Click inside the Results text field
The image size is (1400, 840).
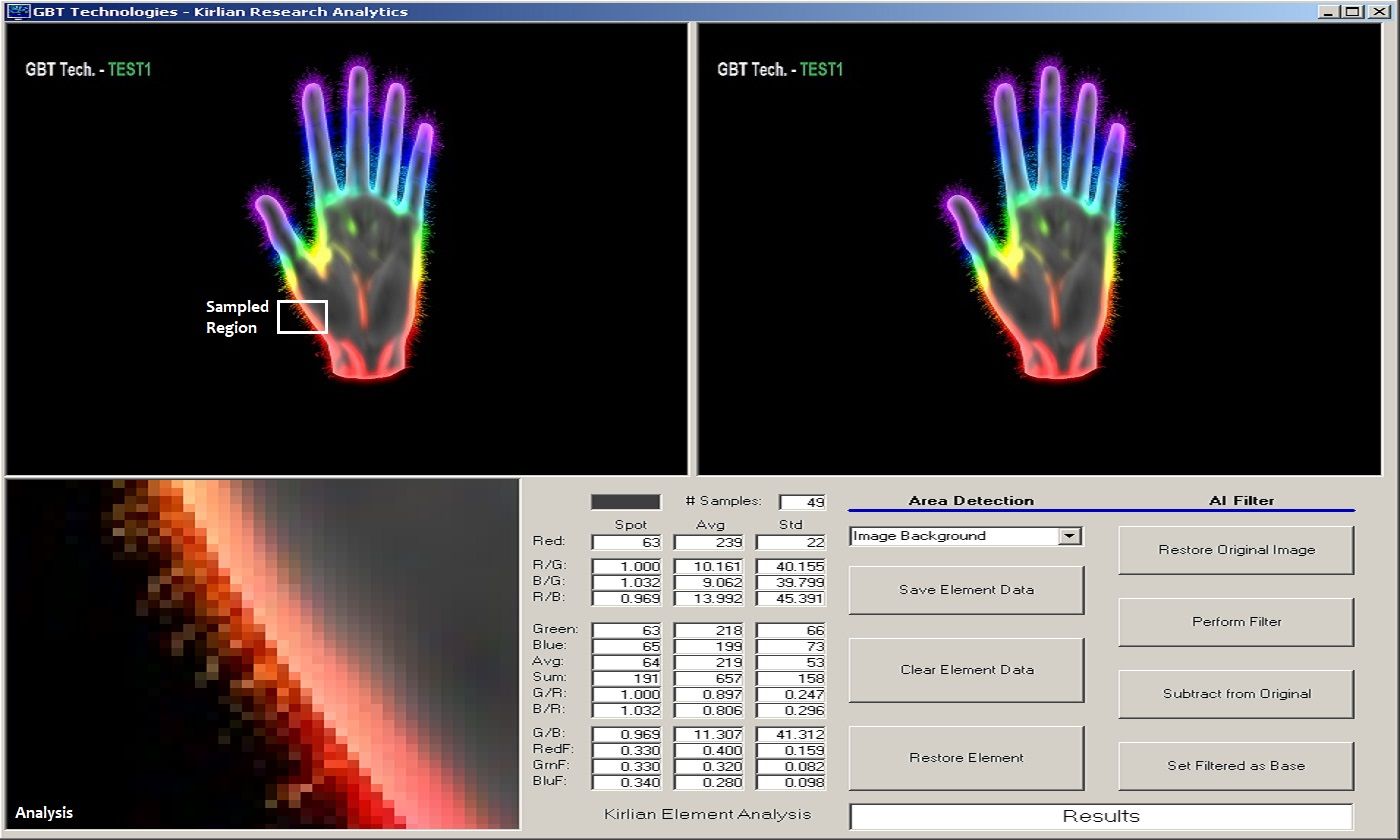pyautogui.click(x=1100, y=816)
